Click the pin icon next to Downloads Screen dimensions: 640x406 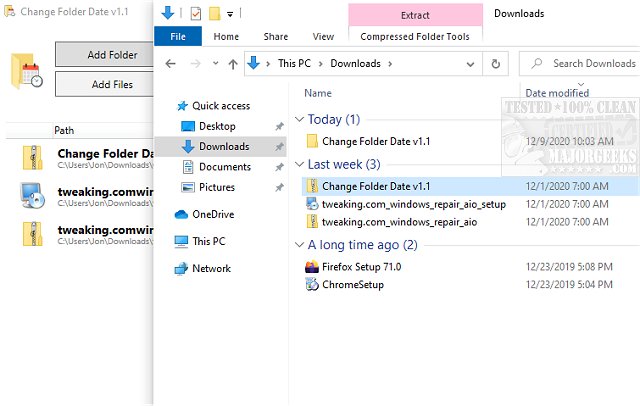point(279,146)
